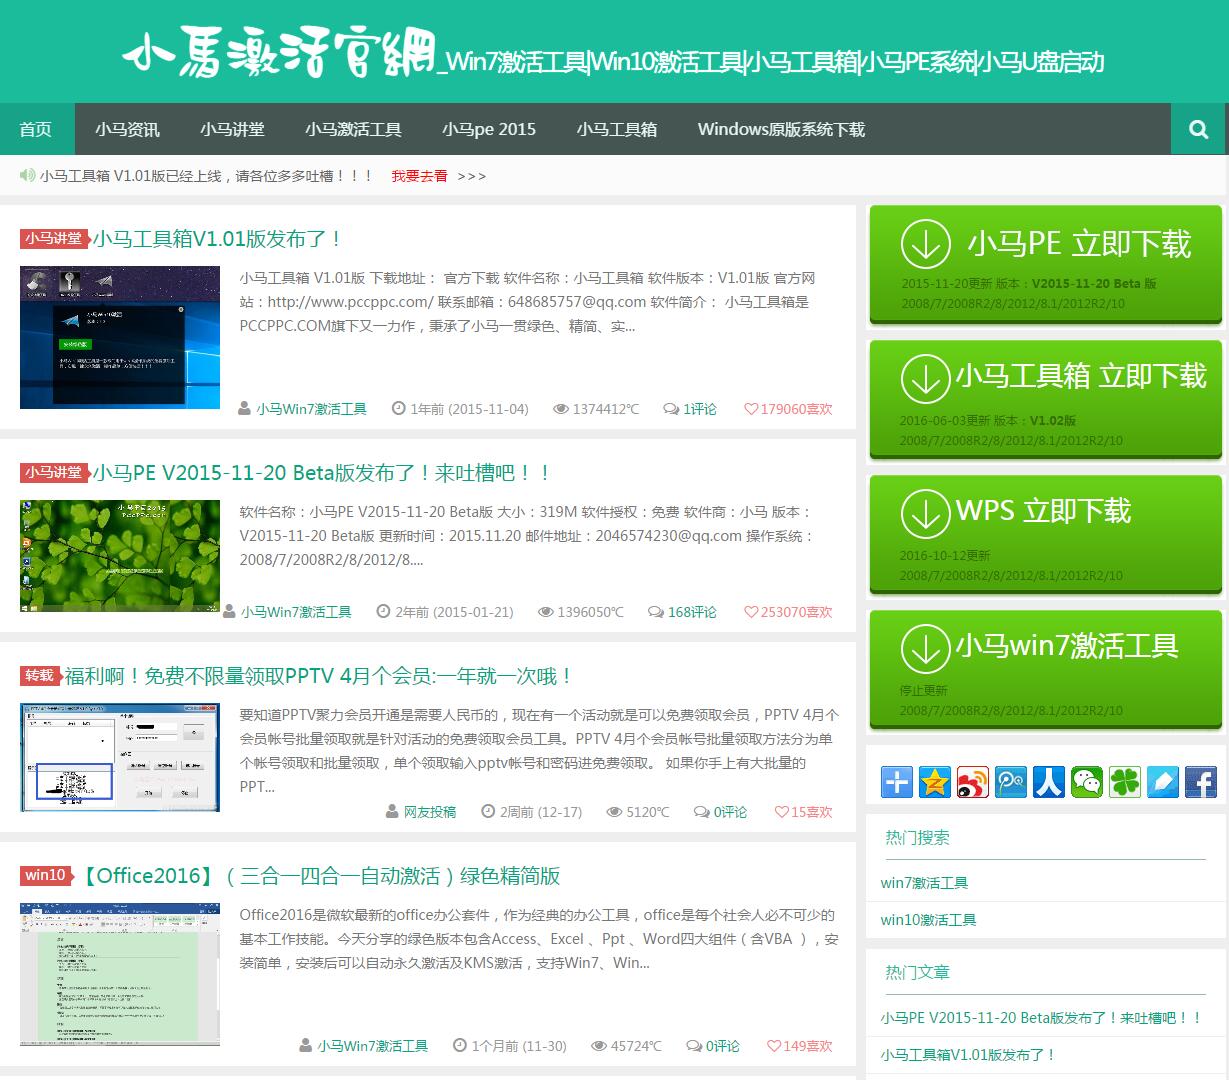
Task: Click the announcement text 小马工具箱 V1.01版已经上线
Action: point(207,176)
